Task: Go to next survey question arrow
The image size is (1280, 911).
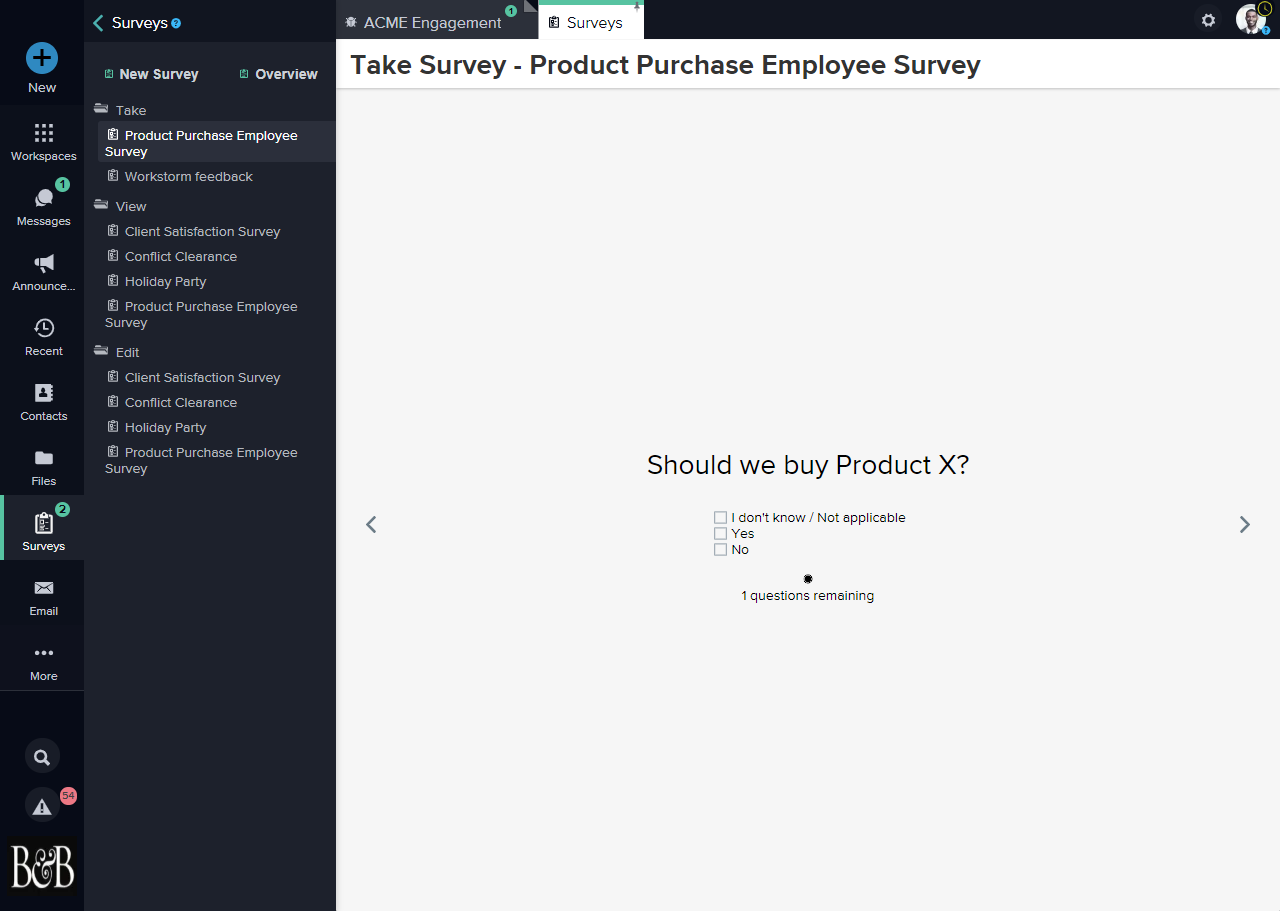Action: pos(1245,524)
